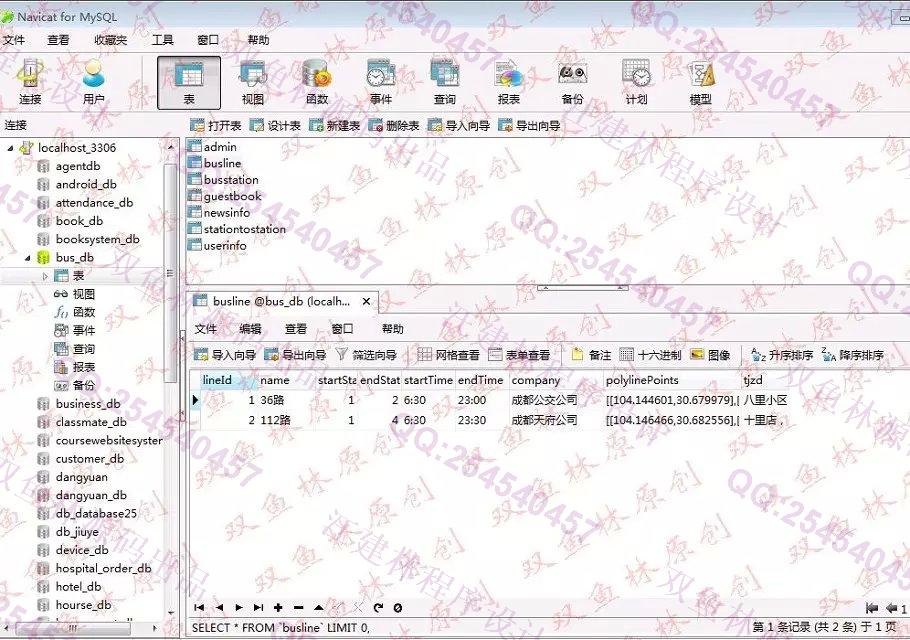
Task: Select the hospital_order_db database
Action: (x=95, y=569)
